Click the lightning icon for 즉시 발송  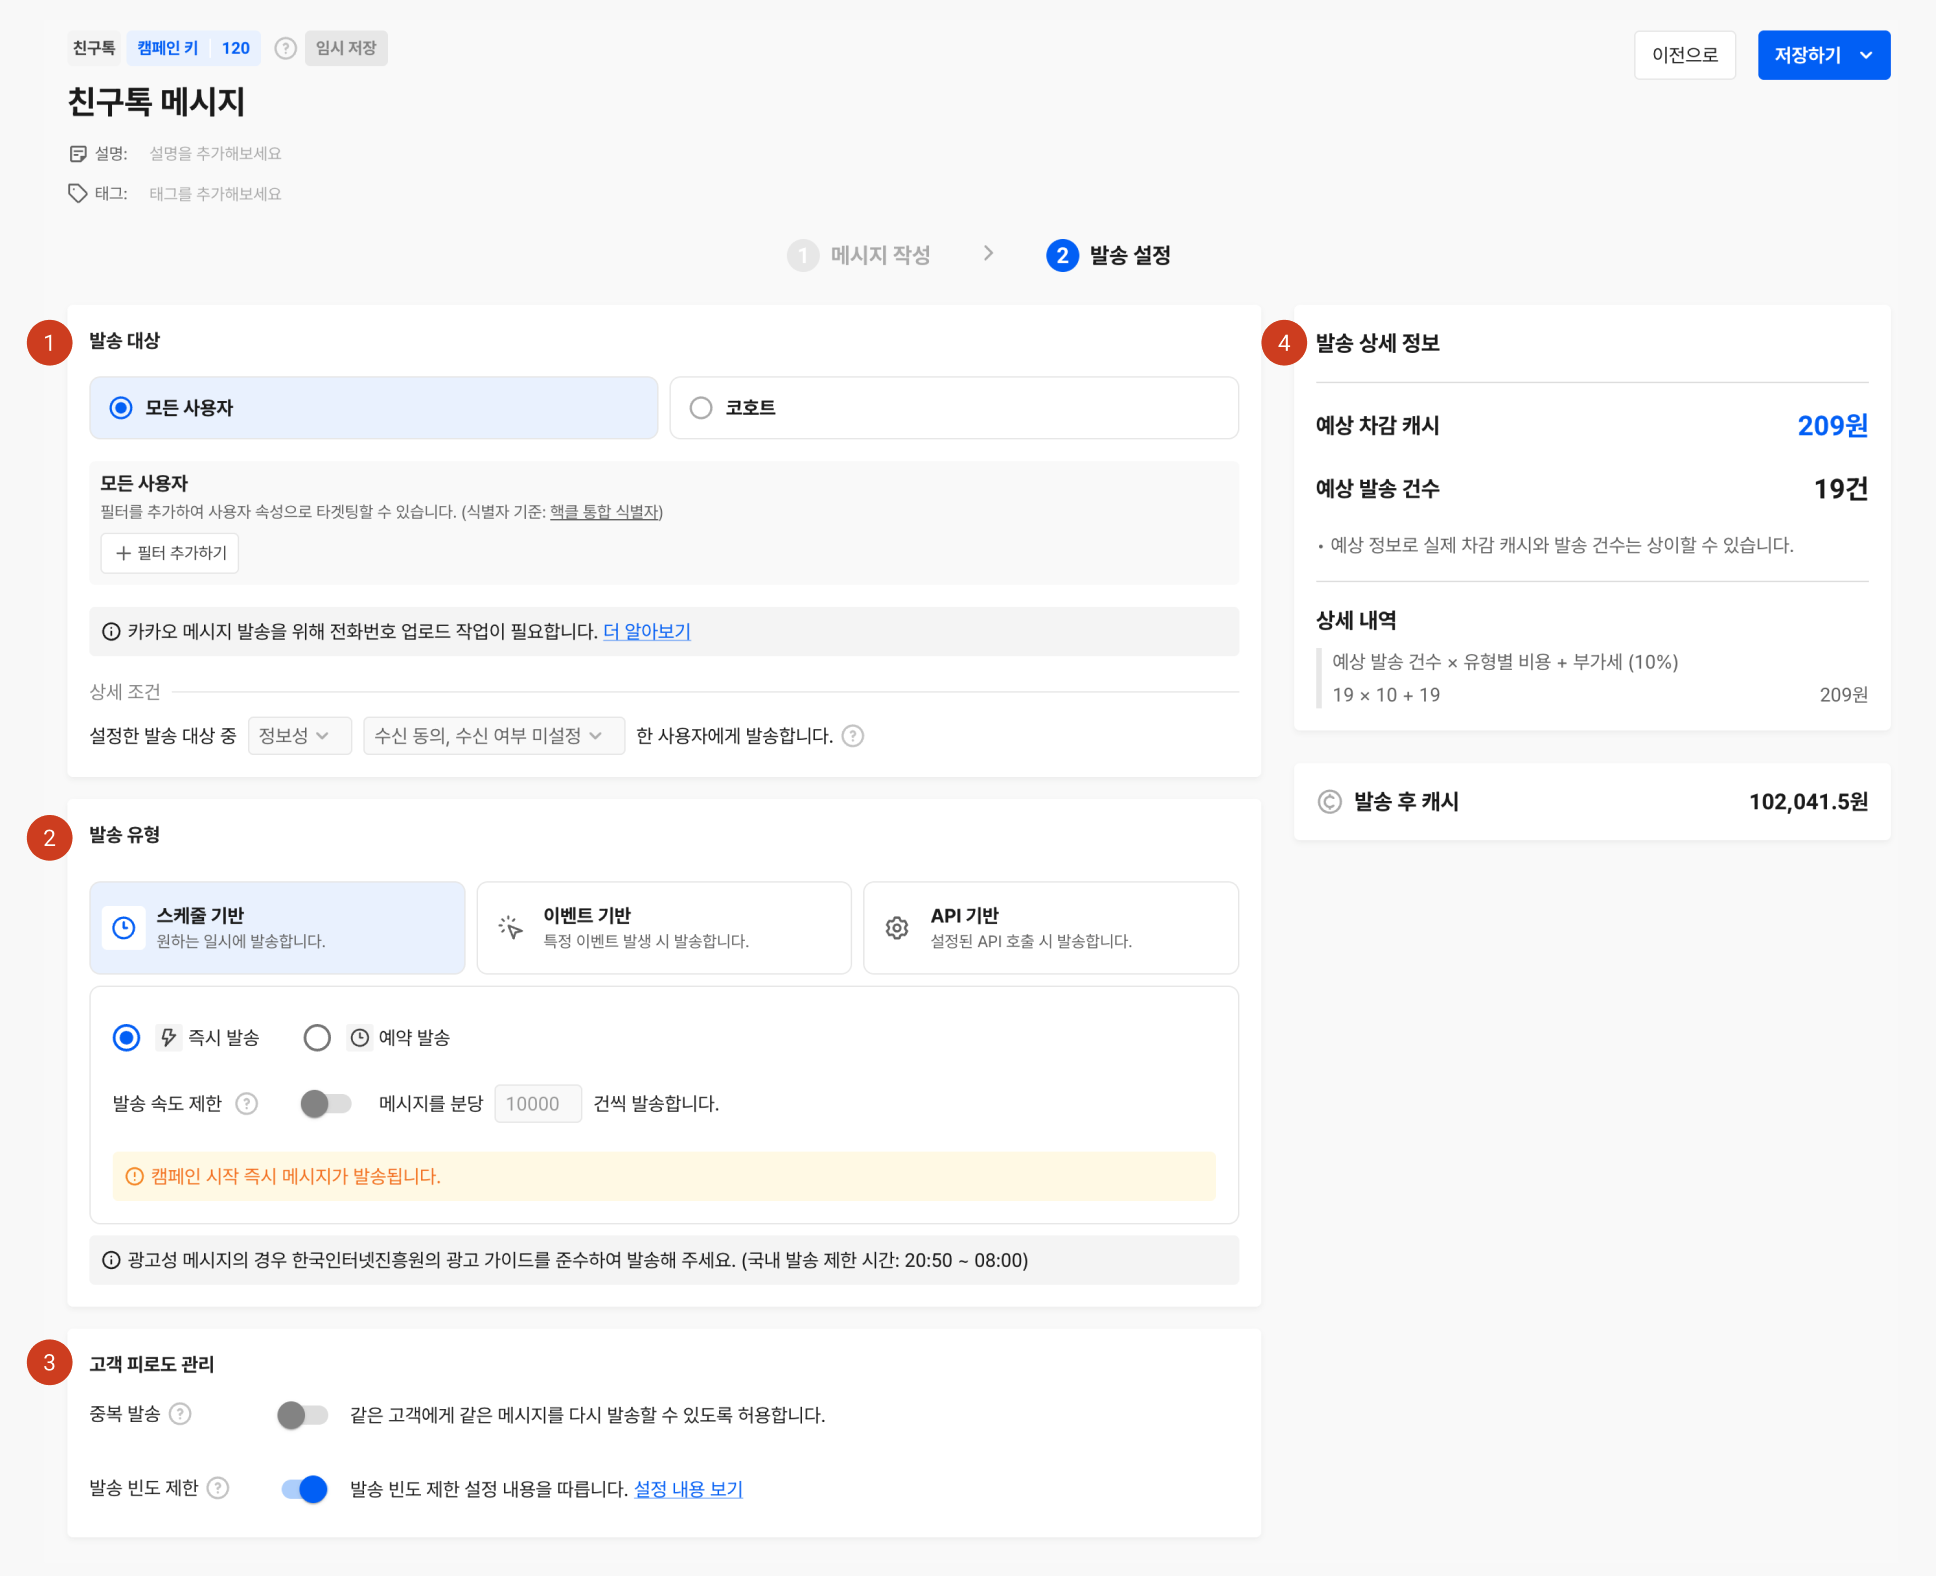pyautogui.click(x=169, y=1038)
